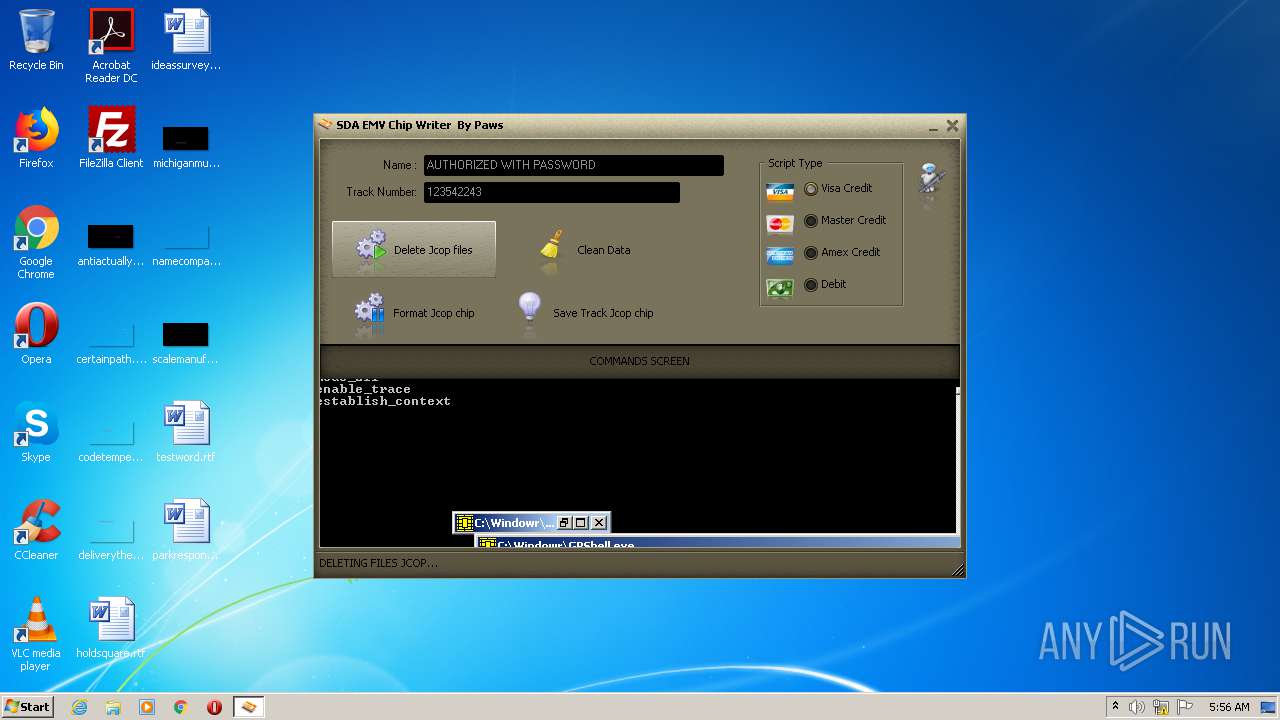Screen dimensions: 1280x720
Task: Select the scalemanuf desktop file
Action: (x=186, y=342)
